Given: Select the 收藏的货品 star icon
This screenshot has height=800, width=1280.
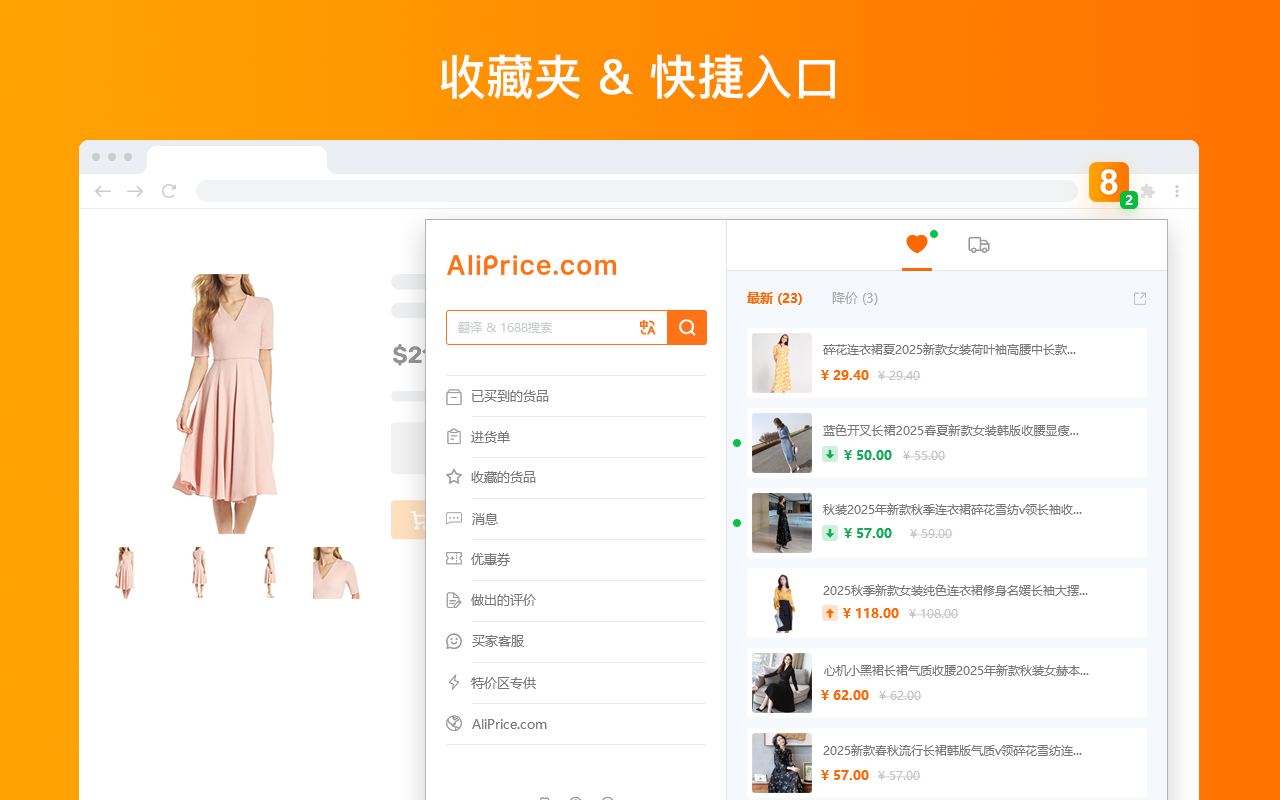Looking at the screenshot, I should tap(453, 478).
